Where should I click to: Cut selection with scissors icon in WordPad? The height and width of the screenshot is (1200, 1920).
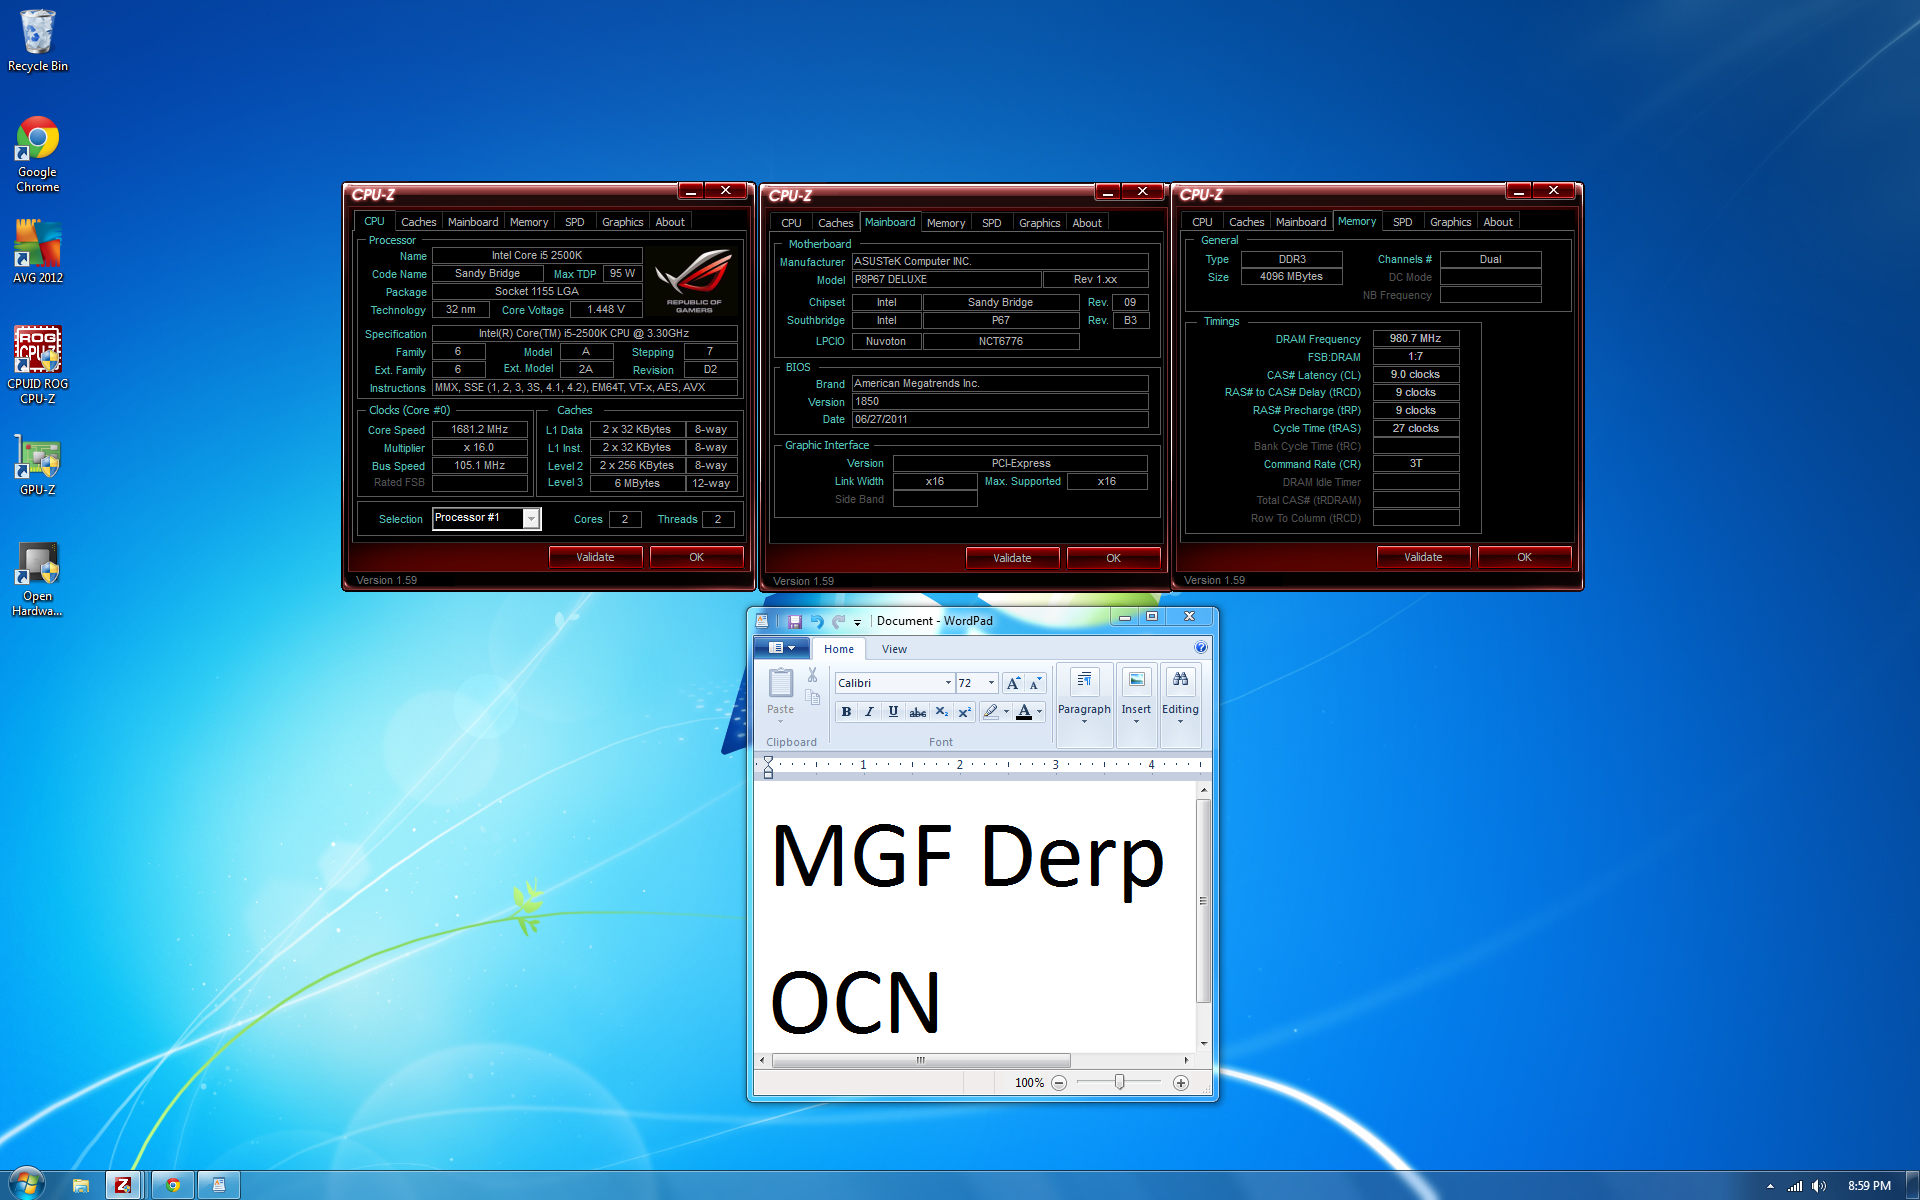pos(813,675)
